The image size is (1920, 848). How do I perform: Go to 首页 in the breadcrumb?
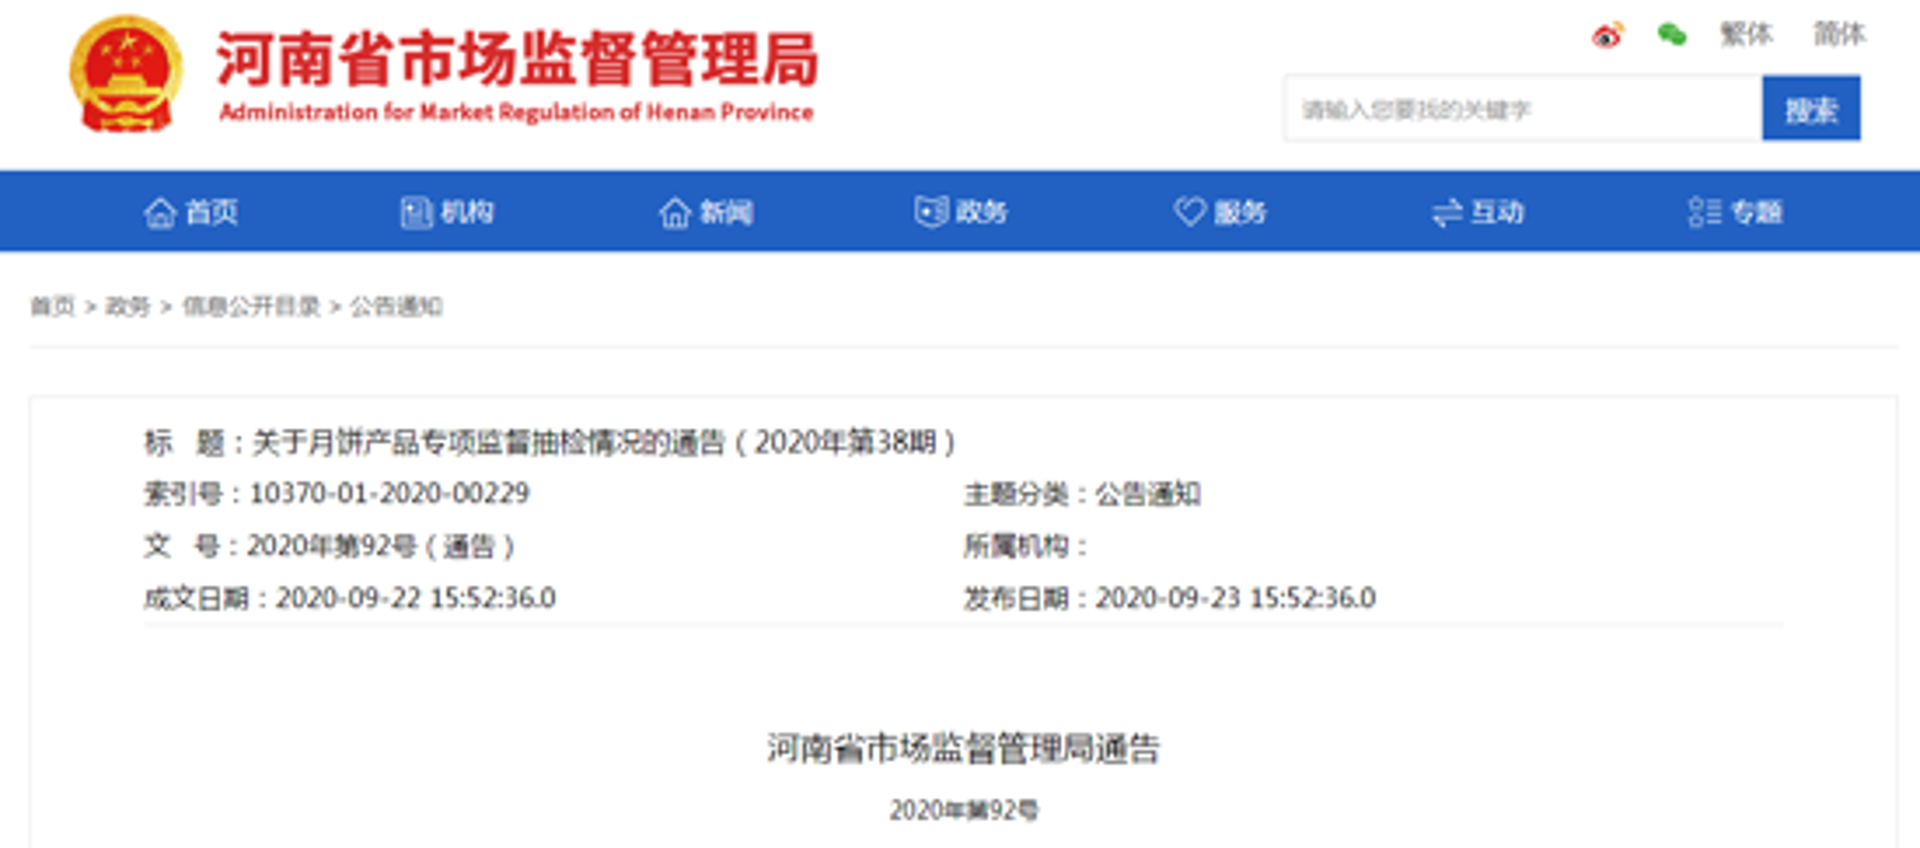click(53, 306)
